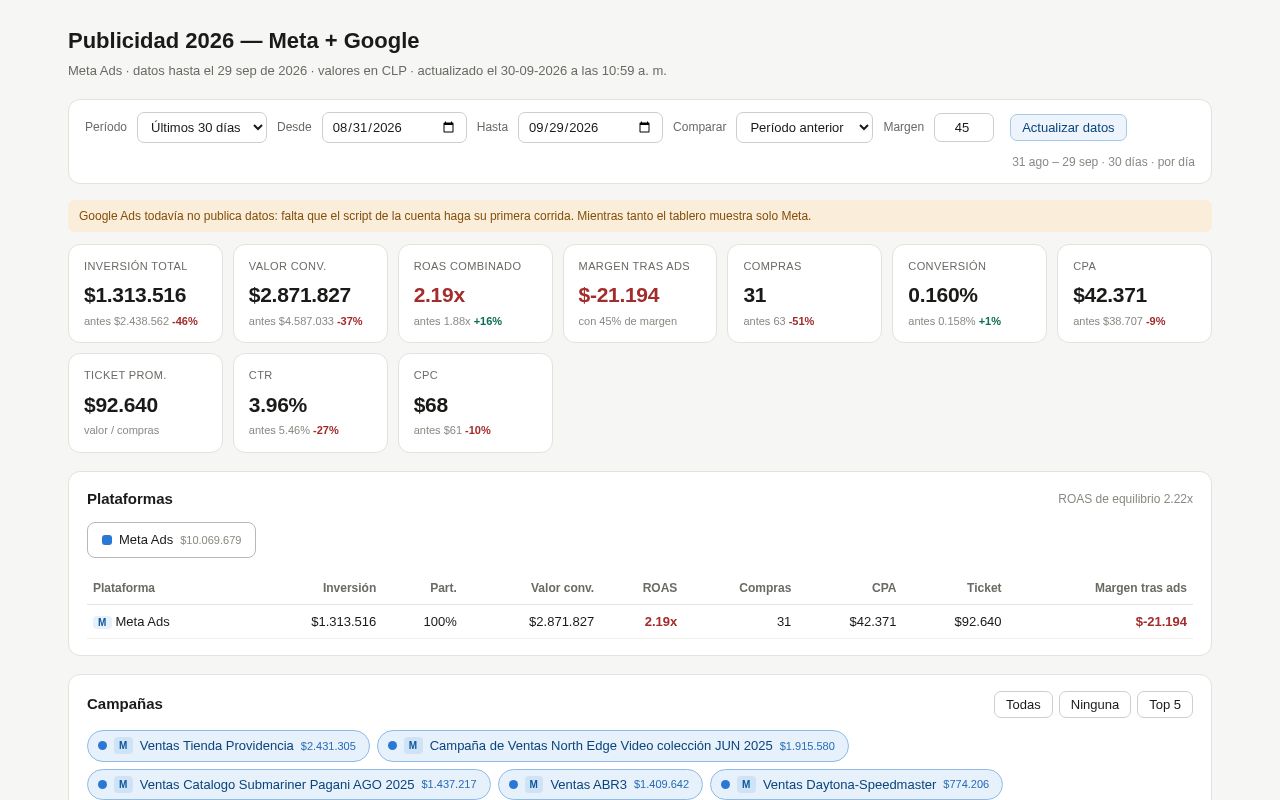Open the Comparar dropdown
Screen dimensions: 1280x800
(x=804, y=127)
